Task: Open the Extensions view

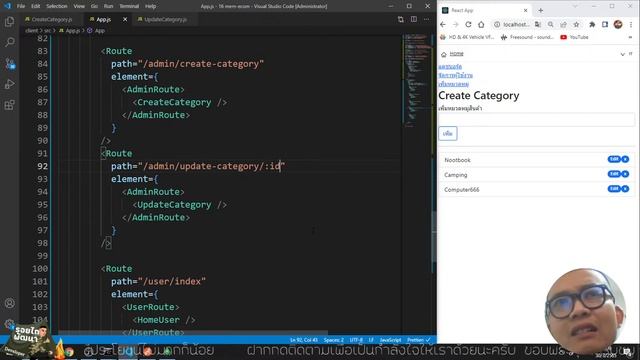Action: [x=9, y=105]
